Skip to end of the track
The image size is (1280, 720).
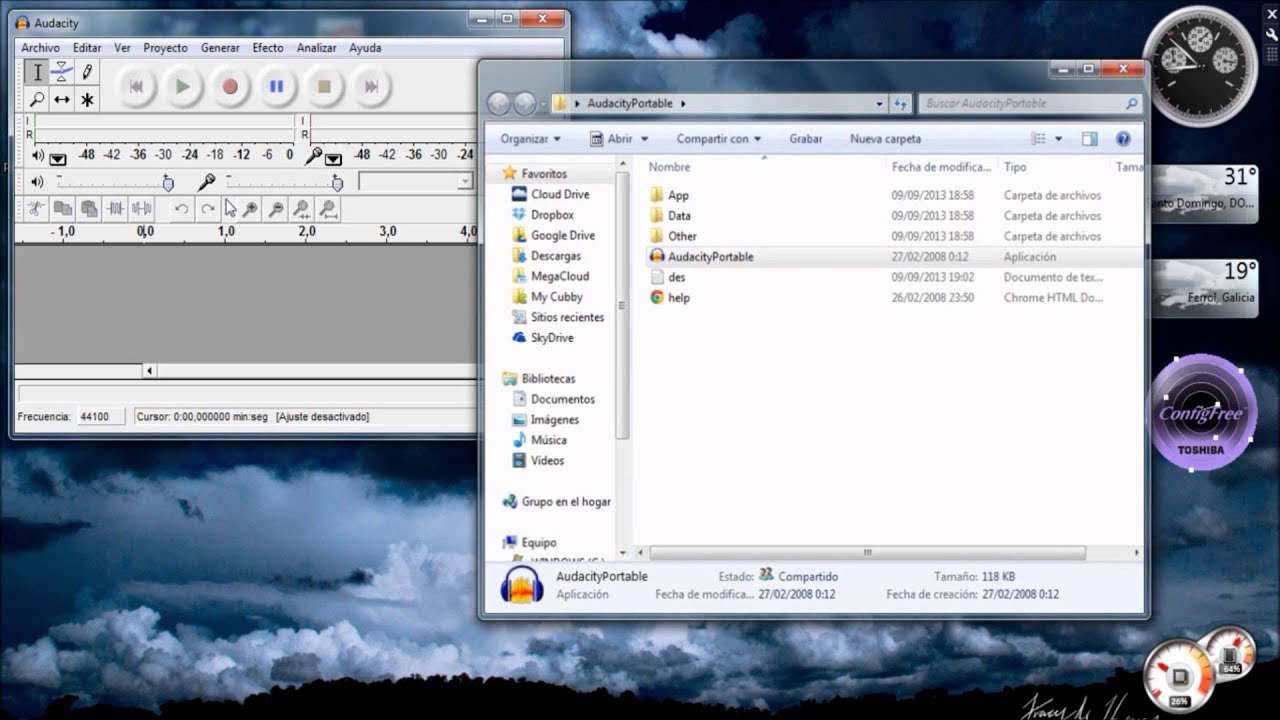[371, 87]
